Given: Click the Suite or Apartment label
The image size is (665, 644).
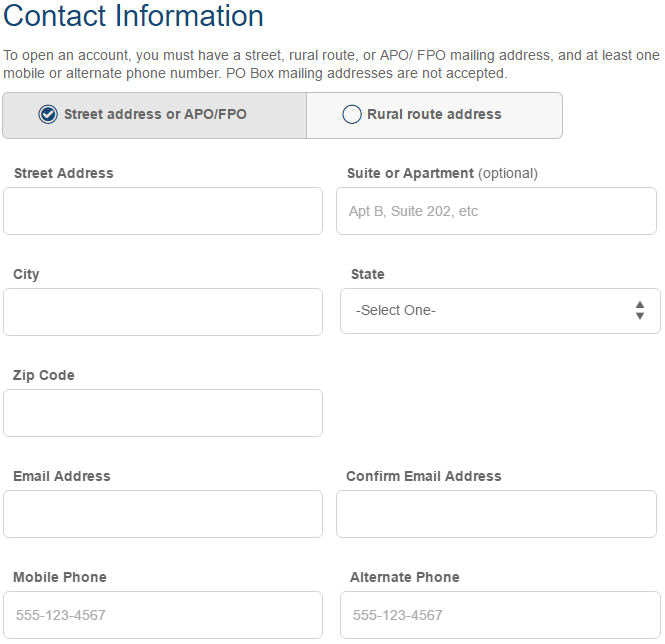Looking at the screenshot, I should [442, 174].
